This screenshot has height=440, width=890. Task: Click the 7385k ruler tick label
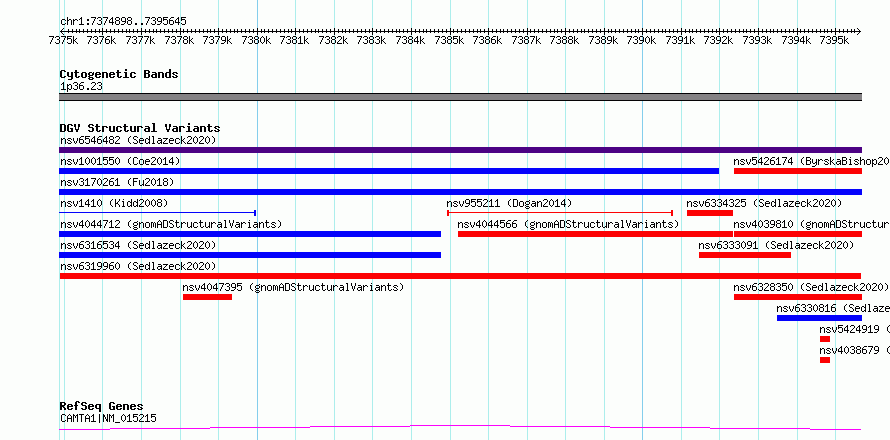click(x=448, y=40)
